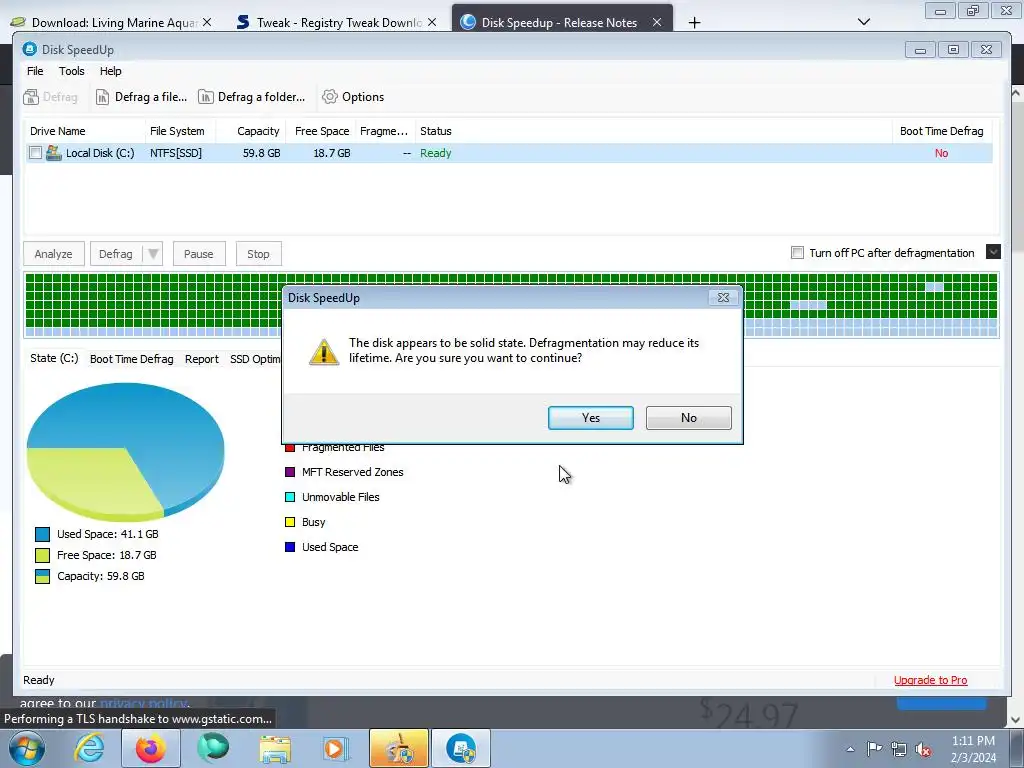Click the 59.8 GB capacity cell
Viewport: 1024px width, 768px height.
point(261,153)
